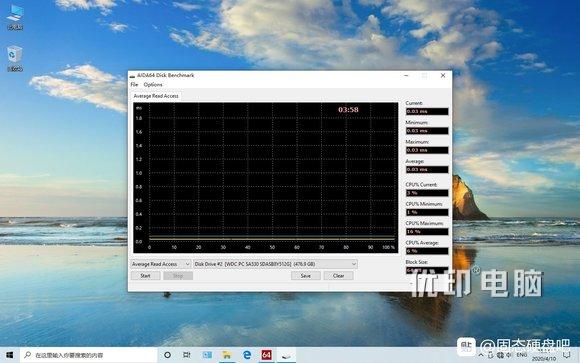Open the Average Read Access test dropdown
The width and height of the screenshot is (580, 363).
[161, 264]
